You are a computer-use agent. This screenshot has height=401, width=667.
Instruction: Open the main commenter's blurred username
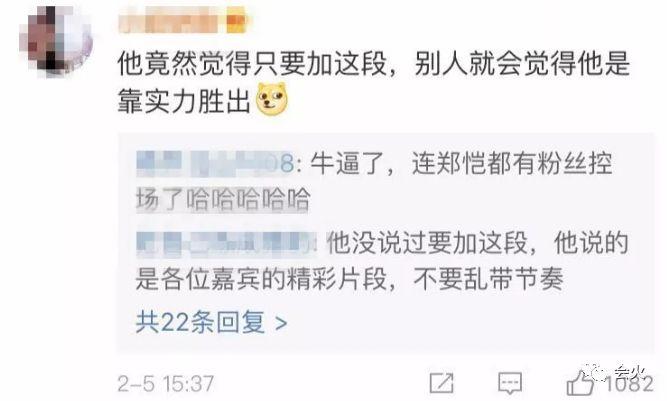tap(172, 21)
